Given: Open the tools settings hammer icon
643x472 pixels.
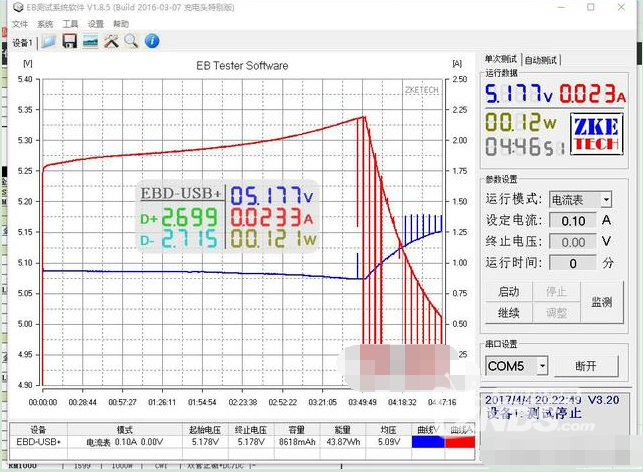Looking at the screenshot, I should click(x=111, y=41).
